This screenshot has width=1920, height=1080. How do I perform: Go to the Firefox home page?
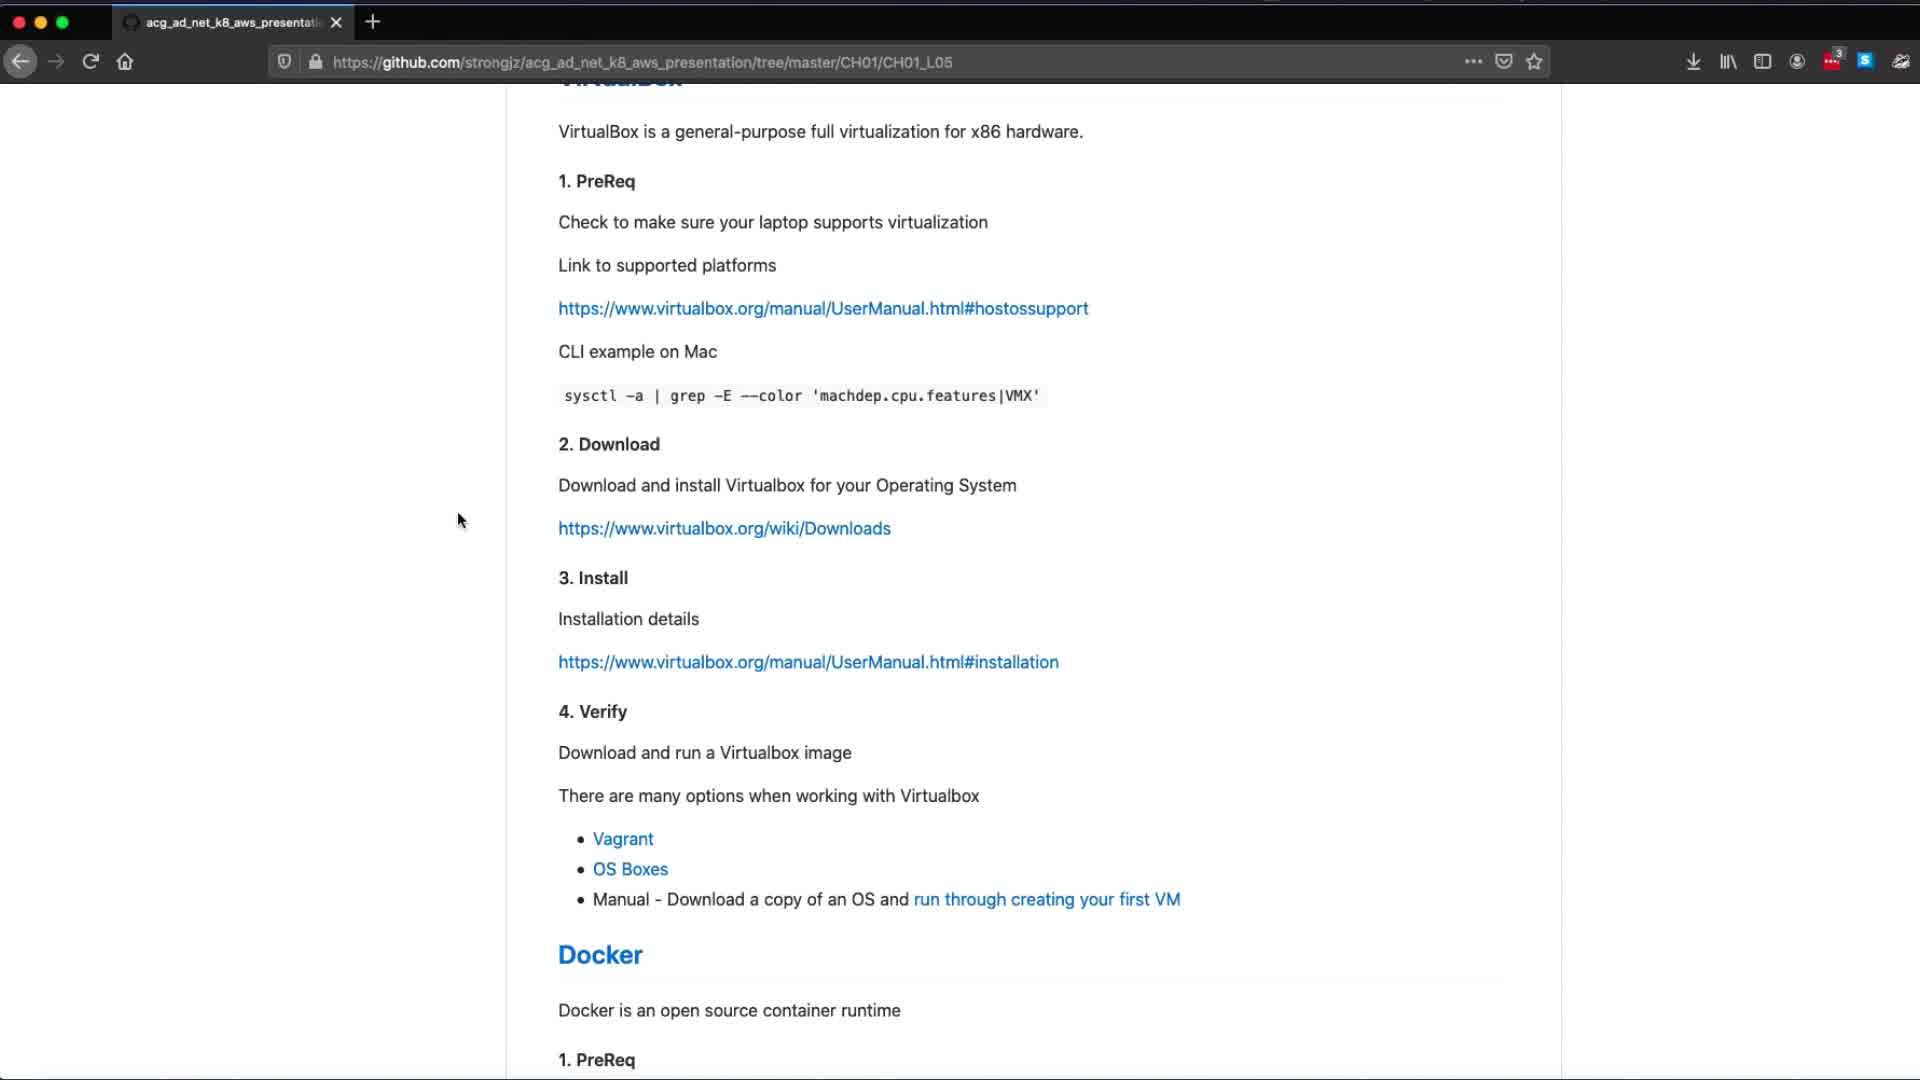pyautogui.click(x=125, y=62)
